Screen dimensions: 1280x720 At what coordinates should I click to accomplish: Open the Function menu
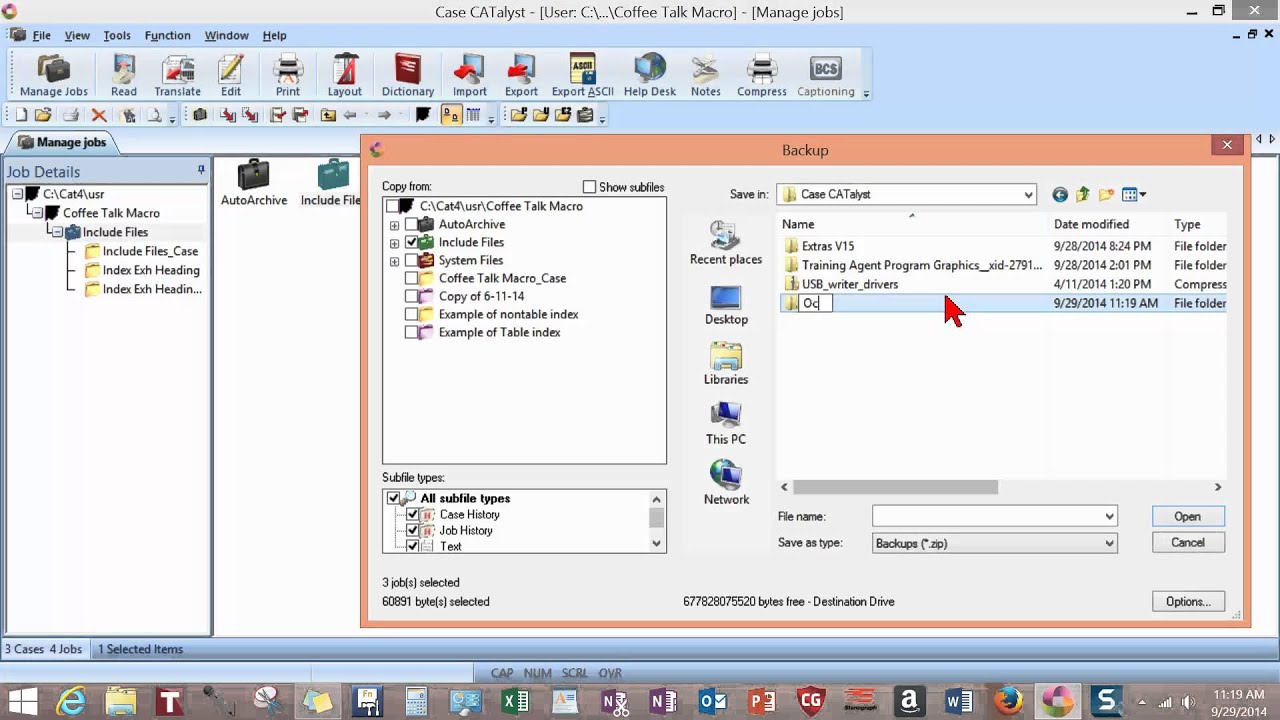[x=167, y=35]
